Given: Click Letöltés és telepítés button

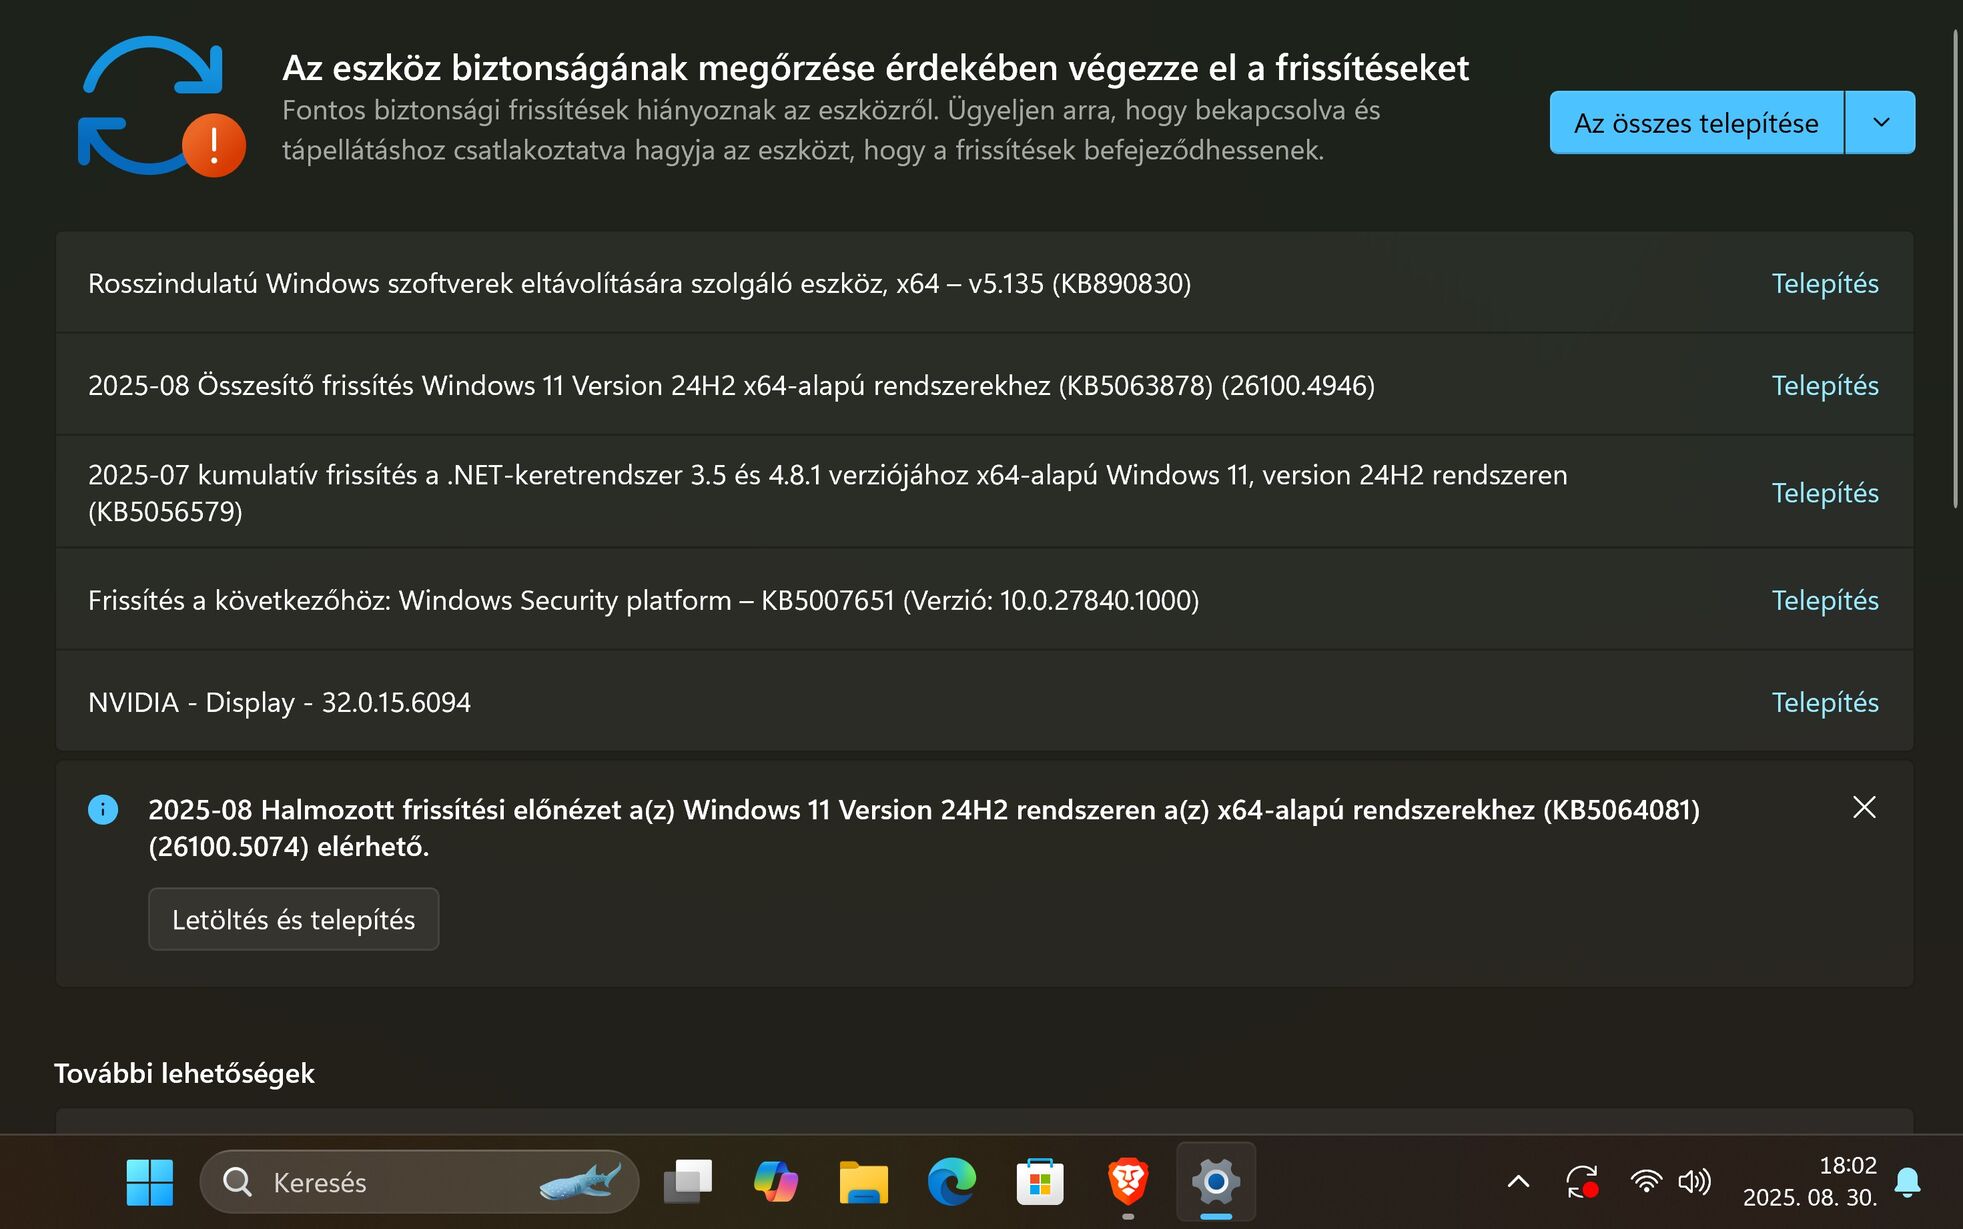Looking at the screenshot, I should pos(293,919).
